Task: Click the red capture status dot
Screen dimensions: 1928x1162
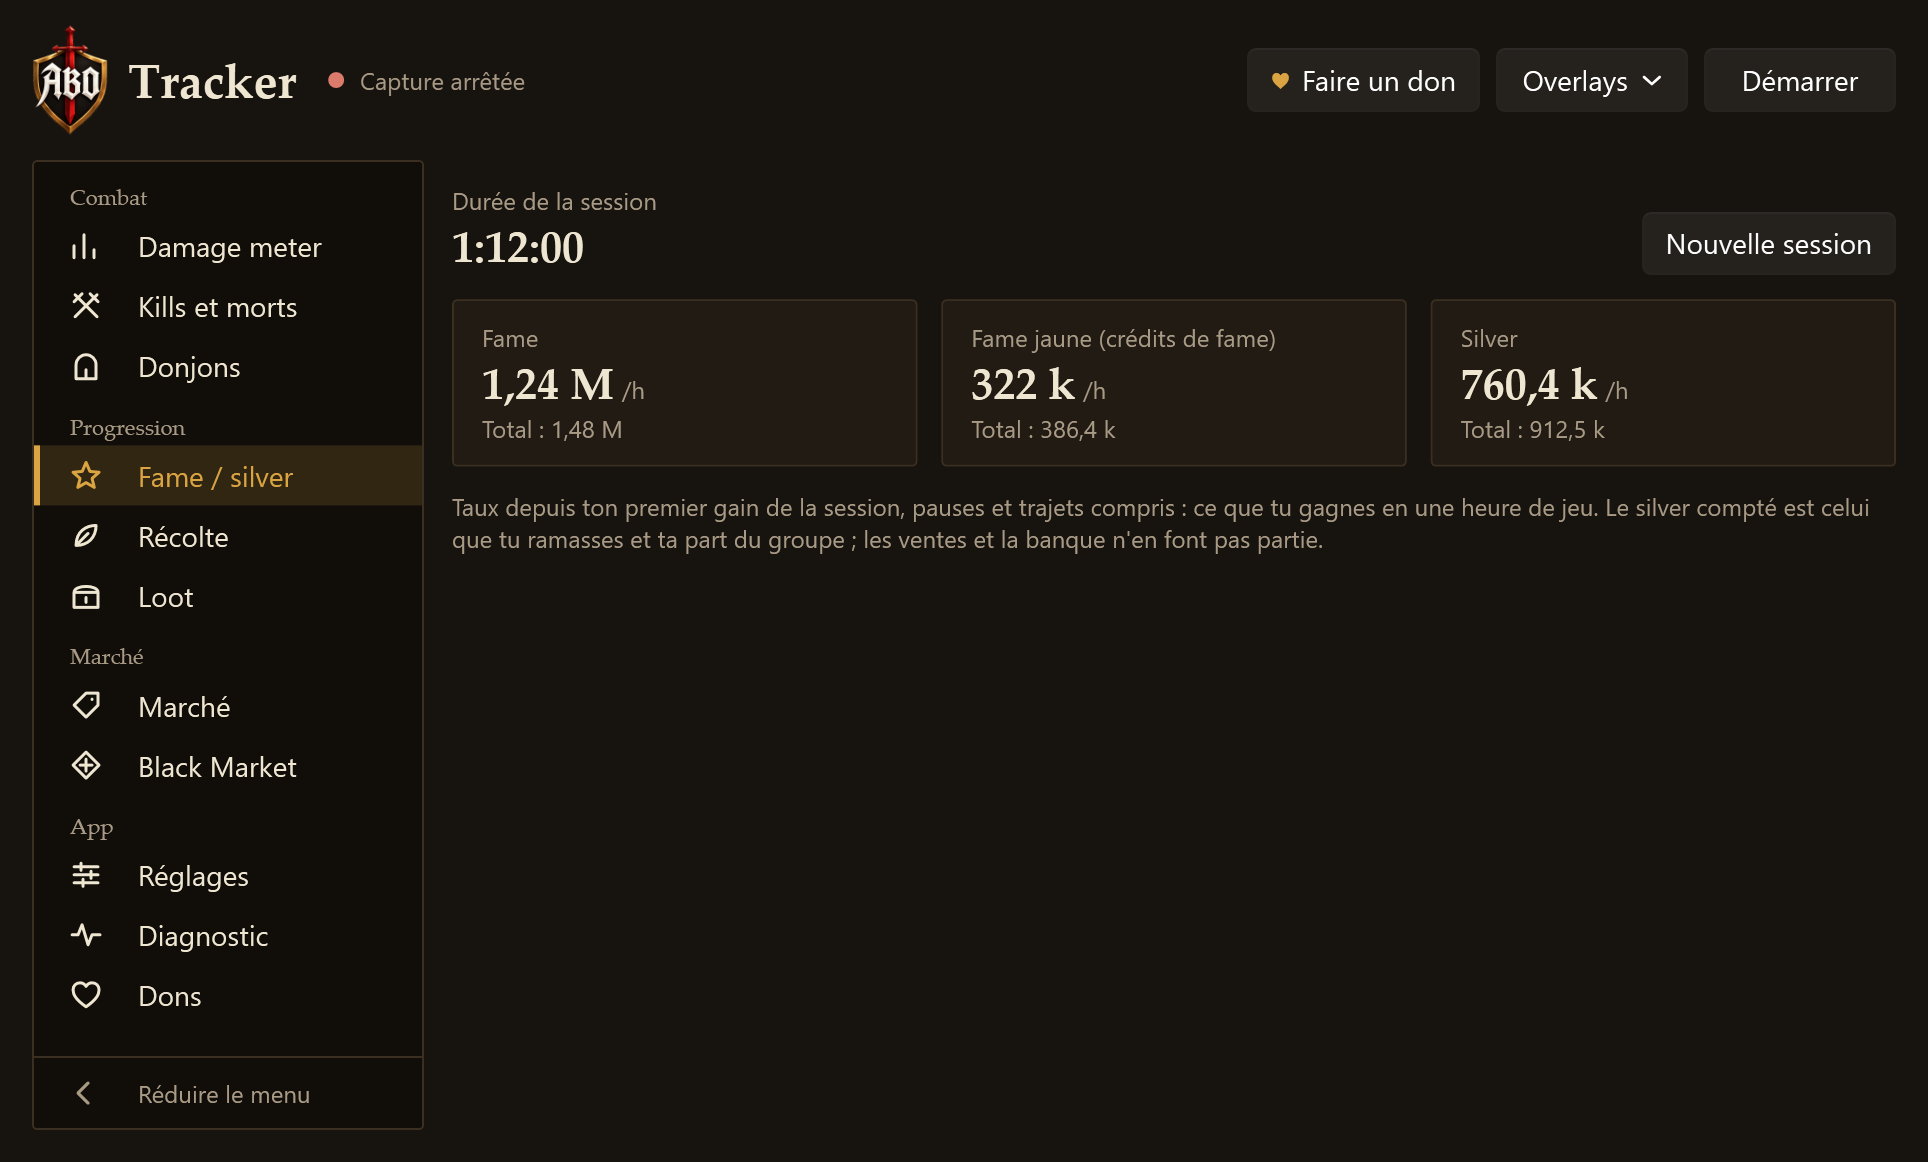Action: tap(336, 80)
